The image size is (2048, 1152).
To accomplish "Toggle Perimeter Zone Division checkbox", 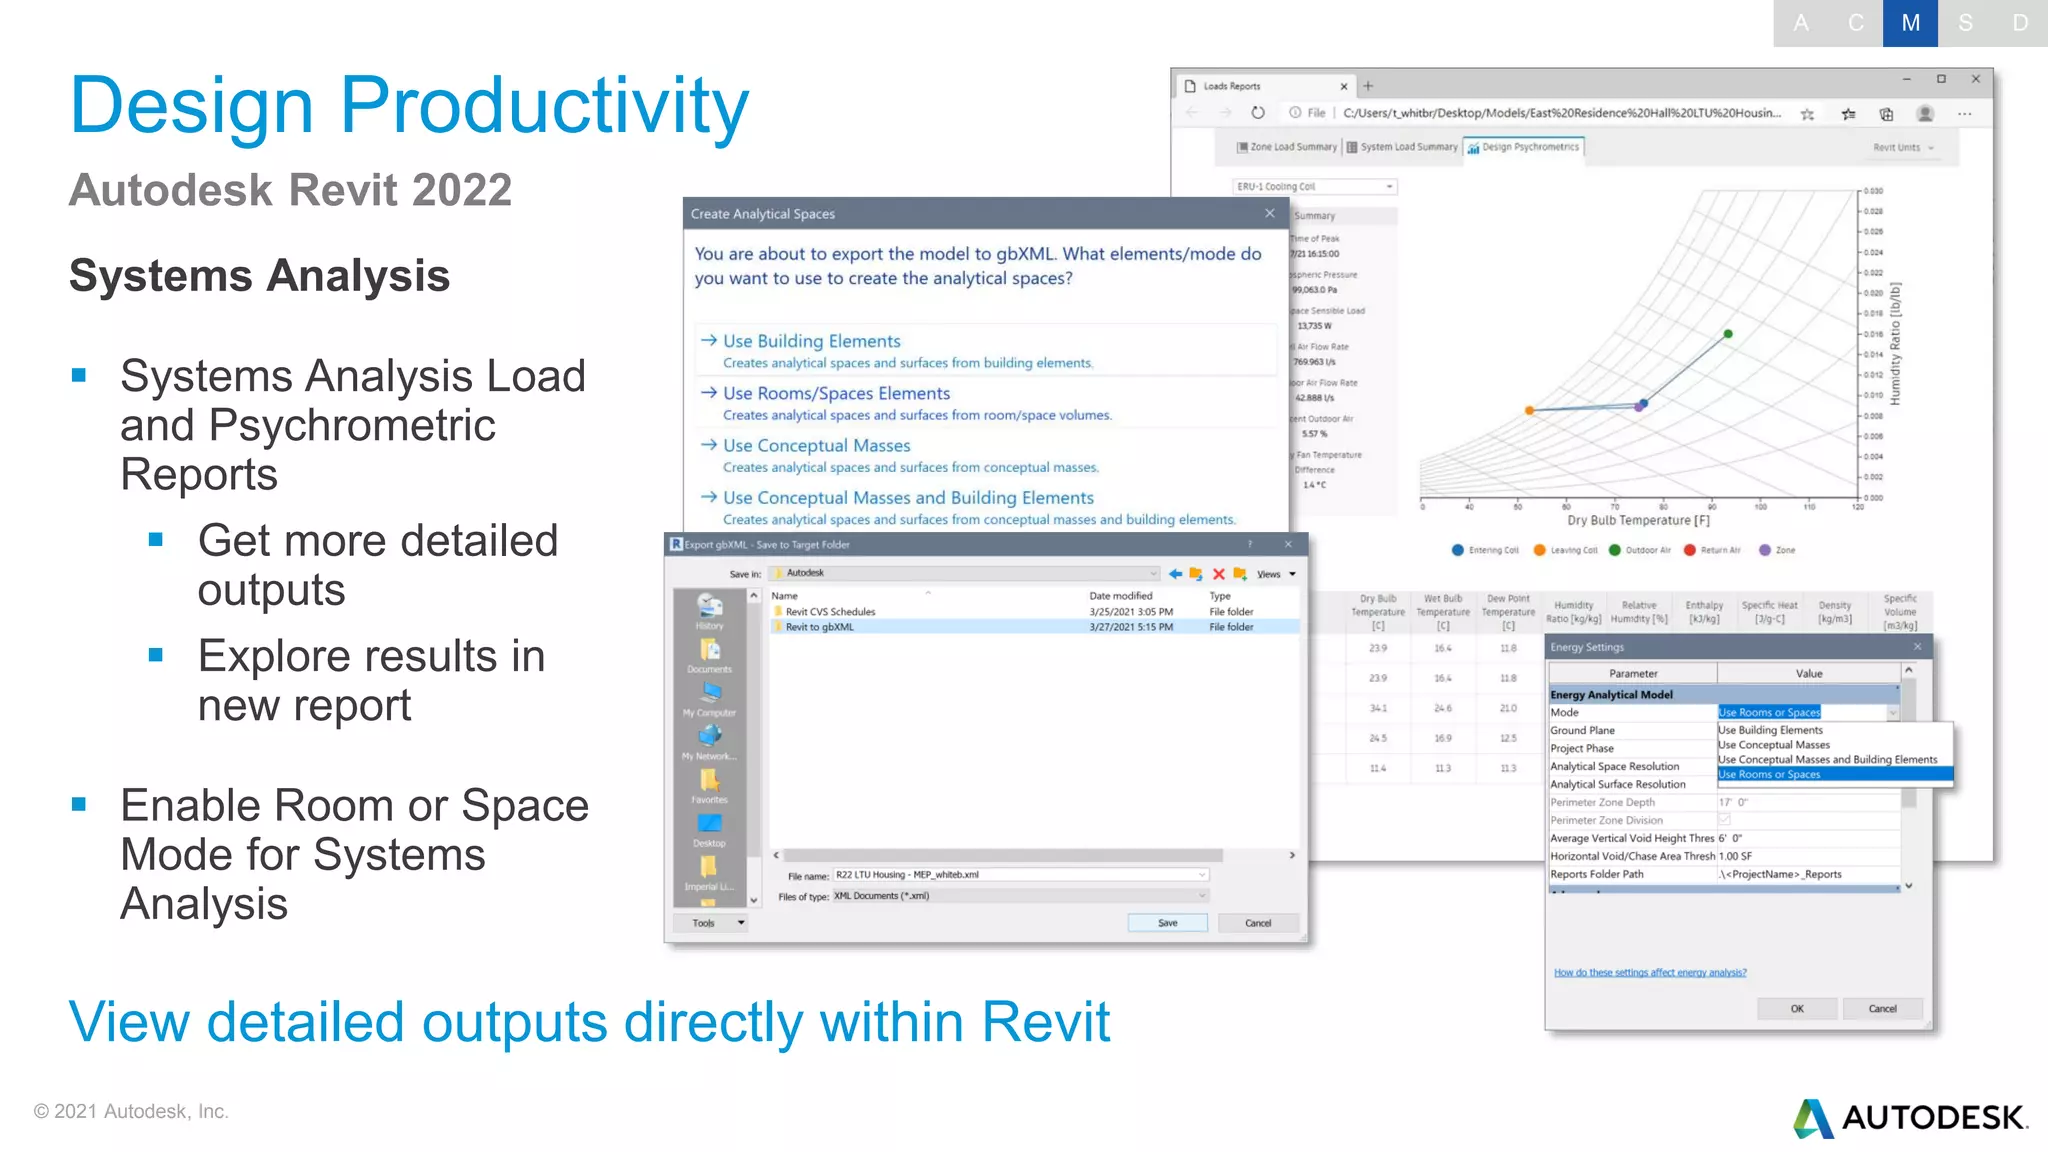I will (x=1724, y=820).
